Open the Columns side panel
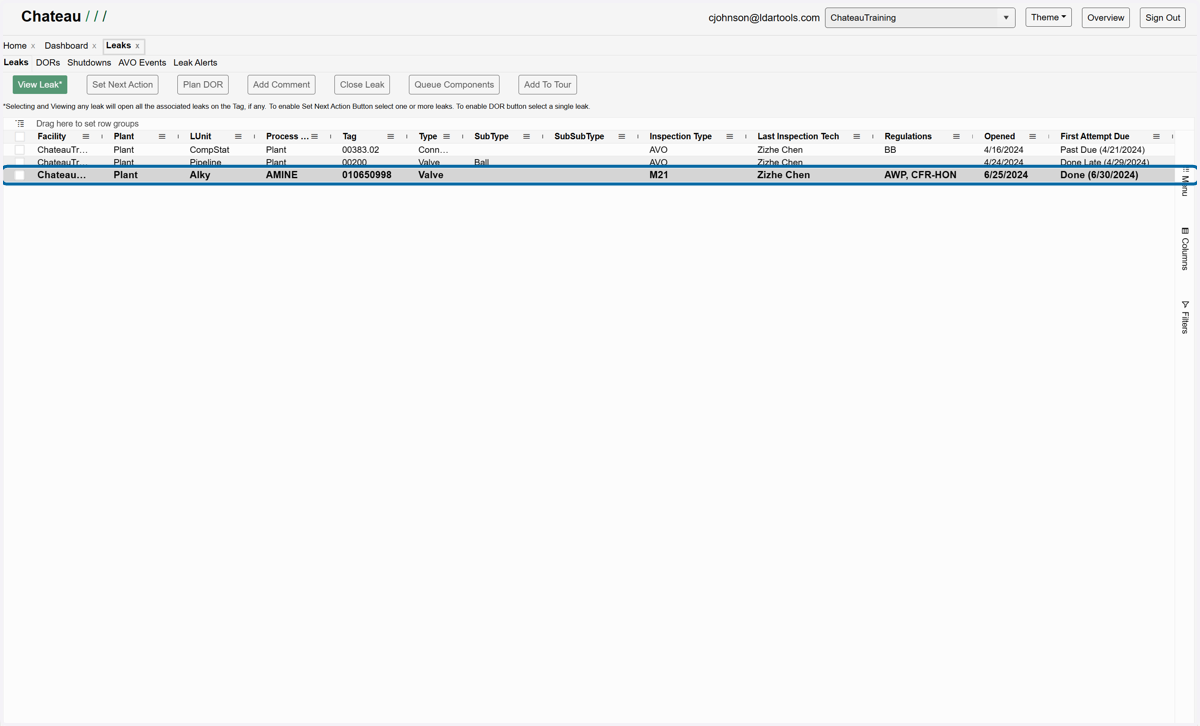 tap(1185, 248)
